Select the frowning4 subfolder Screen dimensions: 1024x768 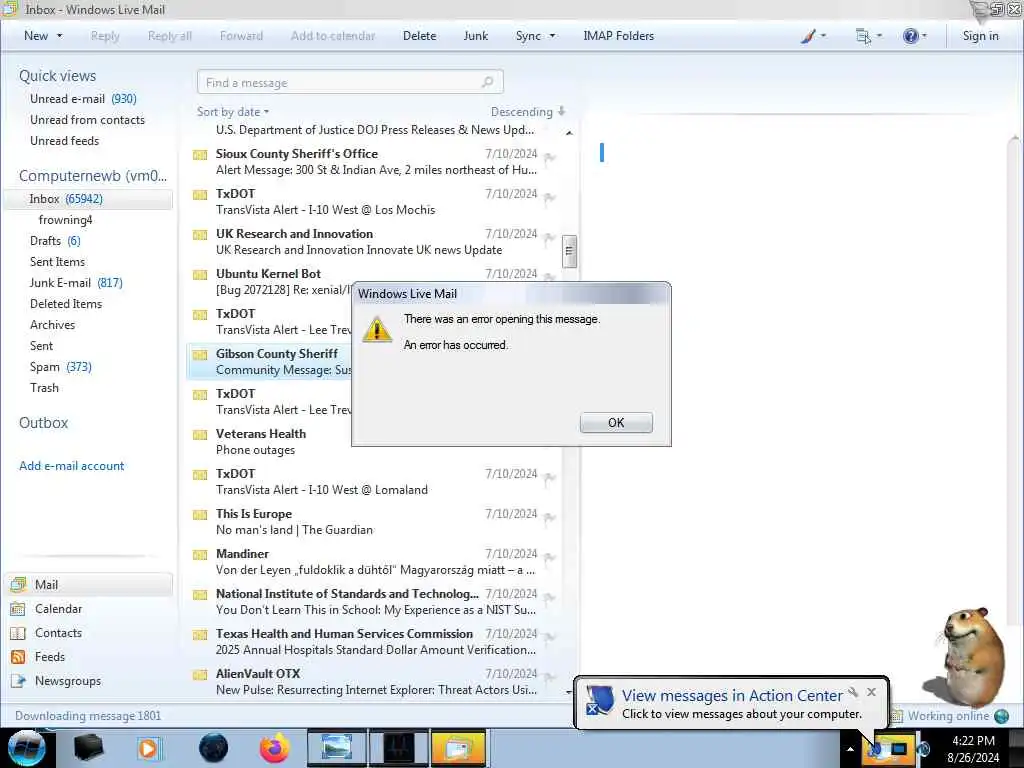pyautogui.click(x=65, y=219)
